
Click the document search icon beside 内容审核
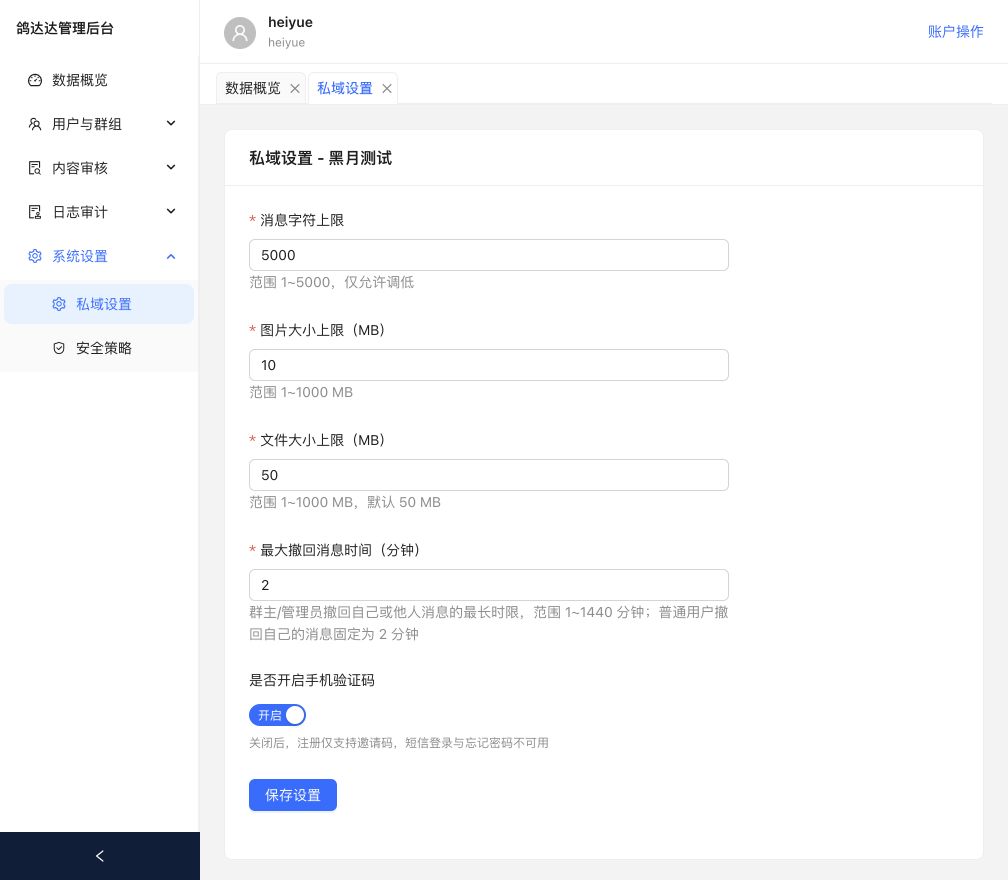(35, 168)
